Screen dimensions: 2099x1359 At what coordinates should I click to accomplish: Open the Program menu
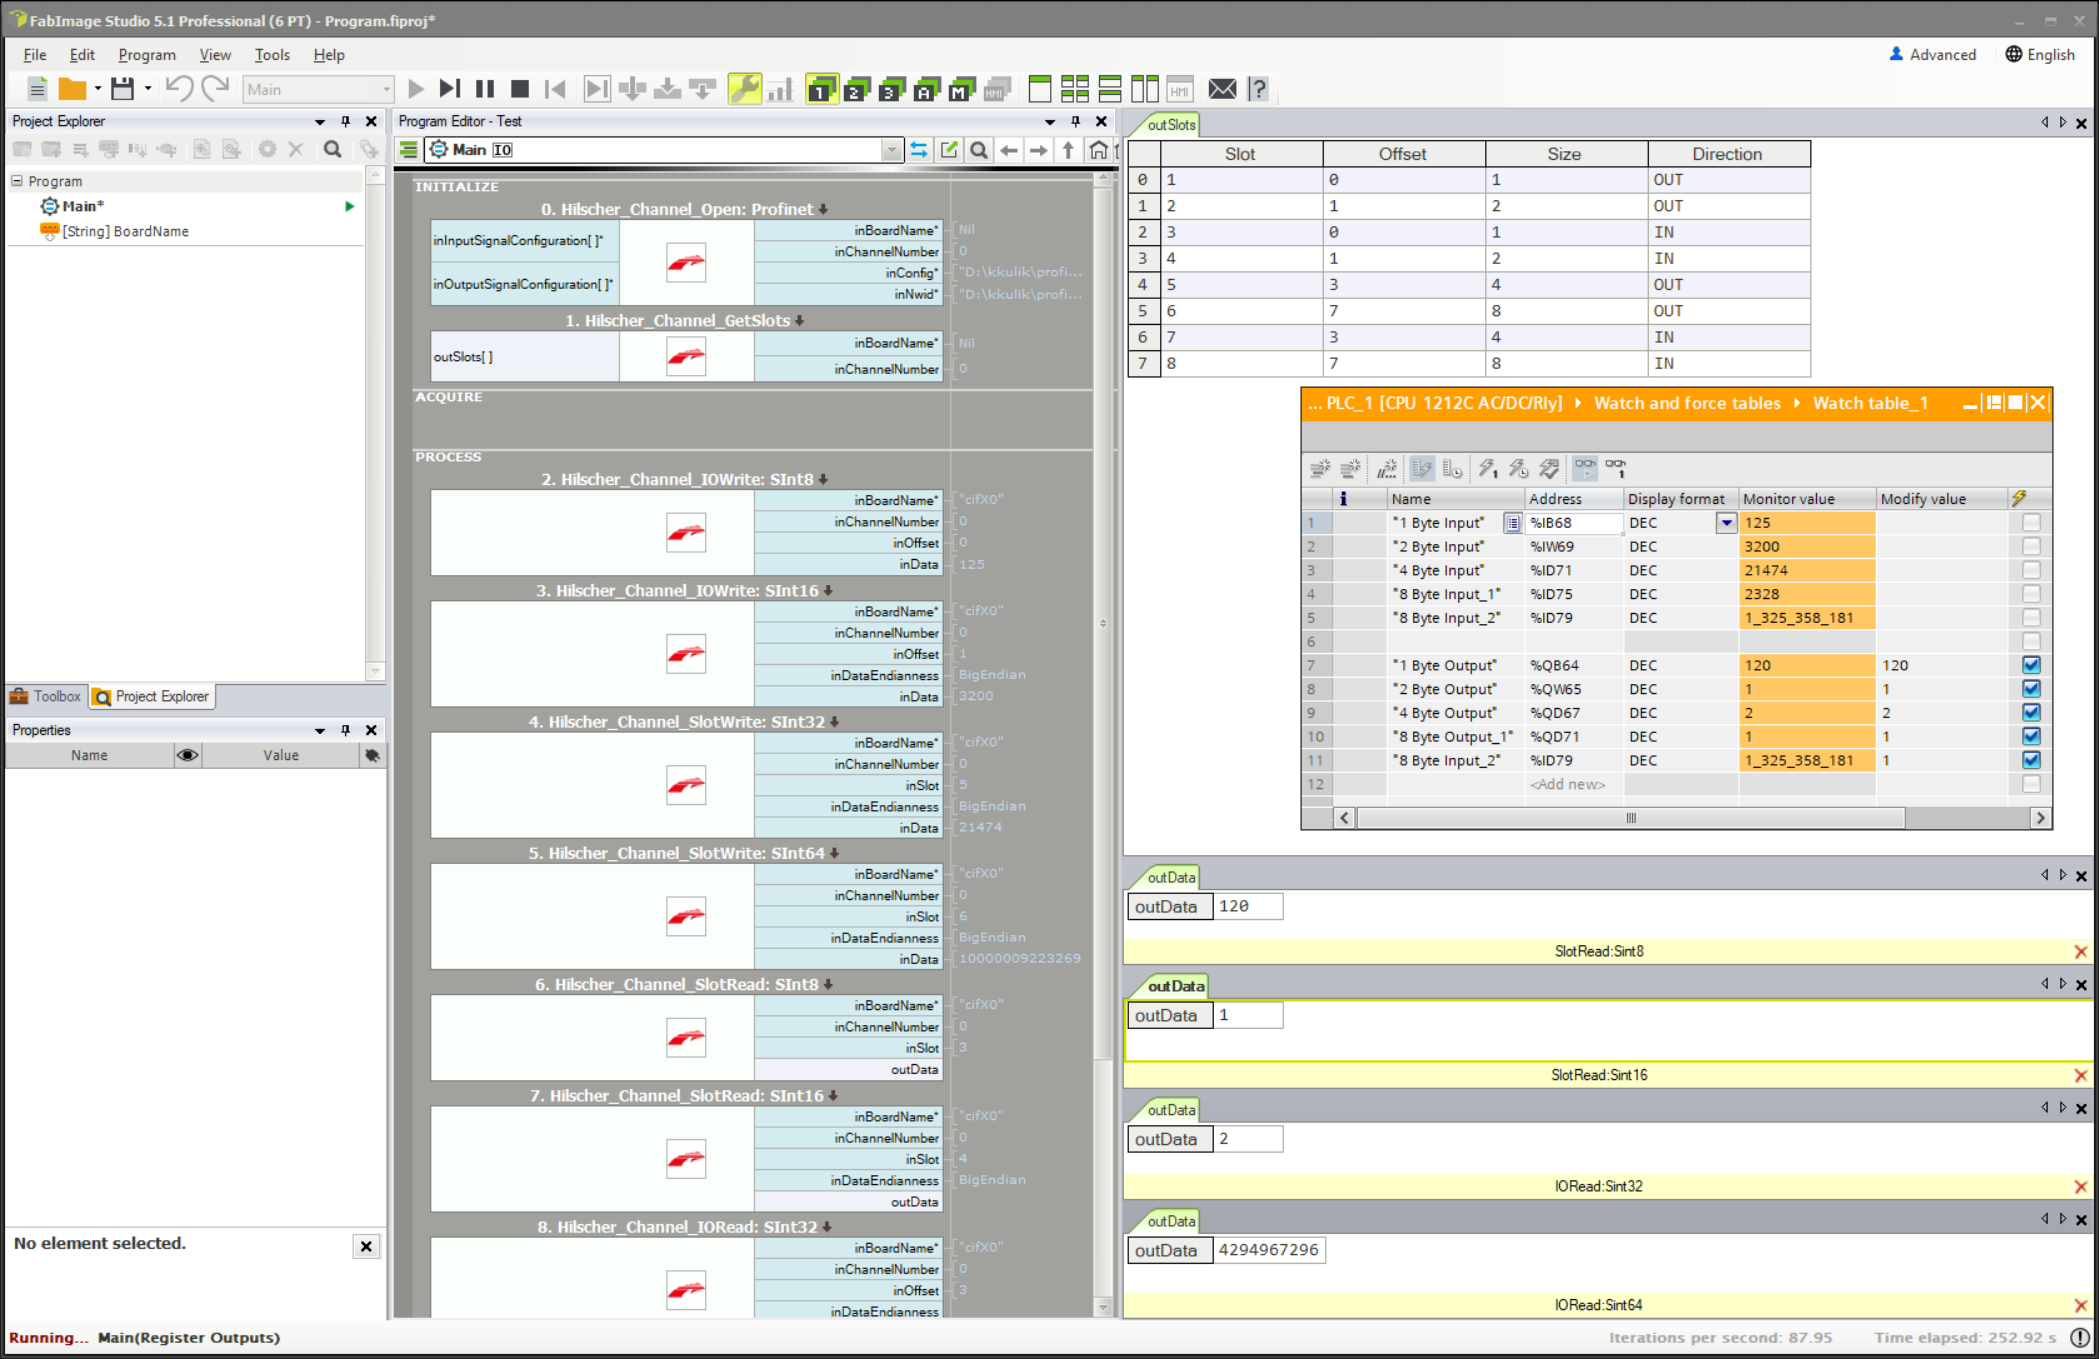[x=147, y=55]
